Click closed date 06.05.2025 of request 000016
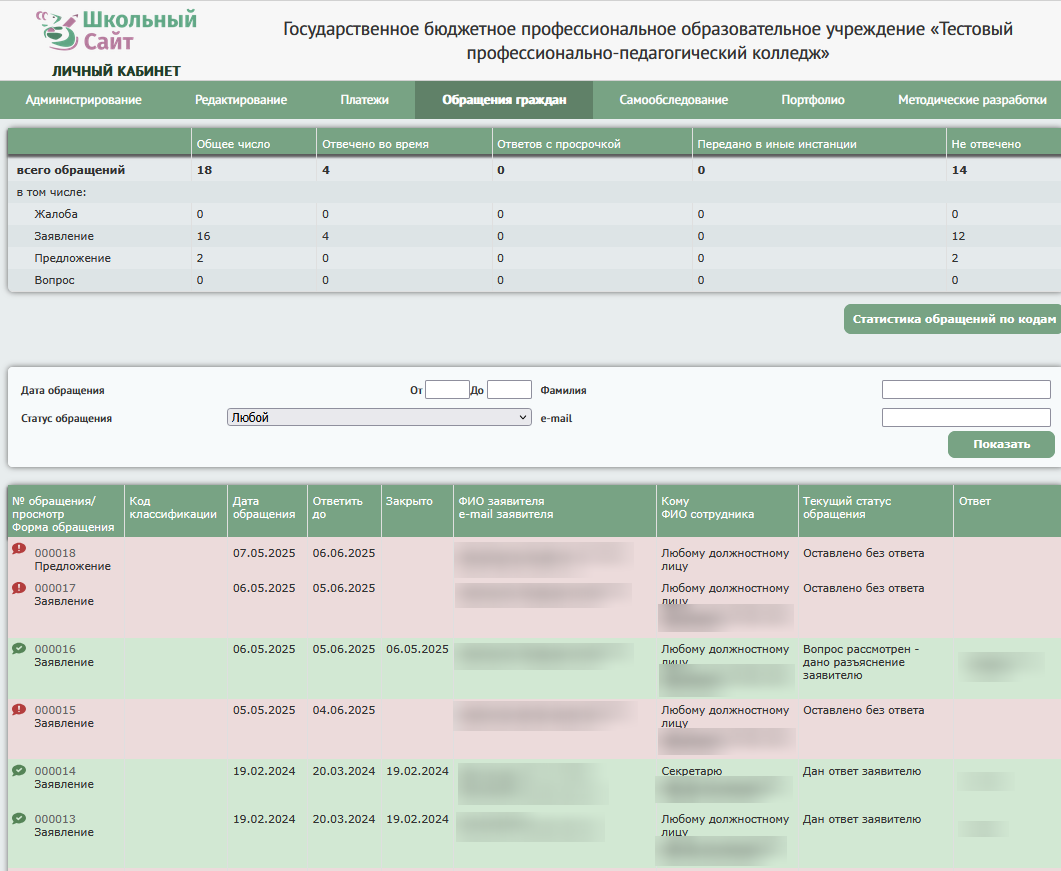The image size is (1061, 871). coord(417,649)
